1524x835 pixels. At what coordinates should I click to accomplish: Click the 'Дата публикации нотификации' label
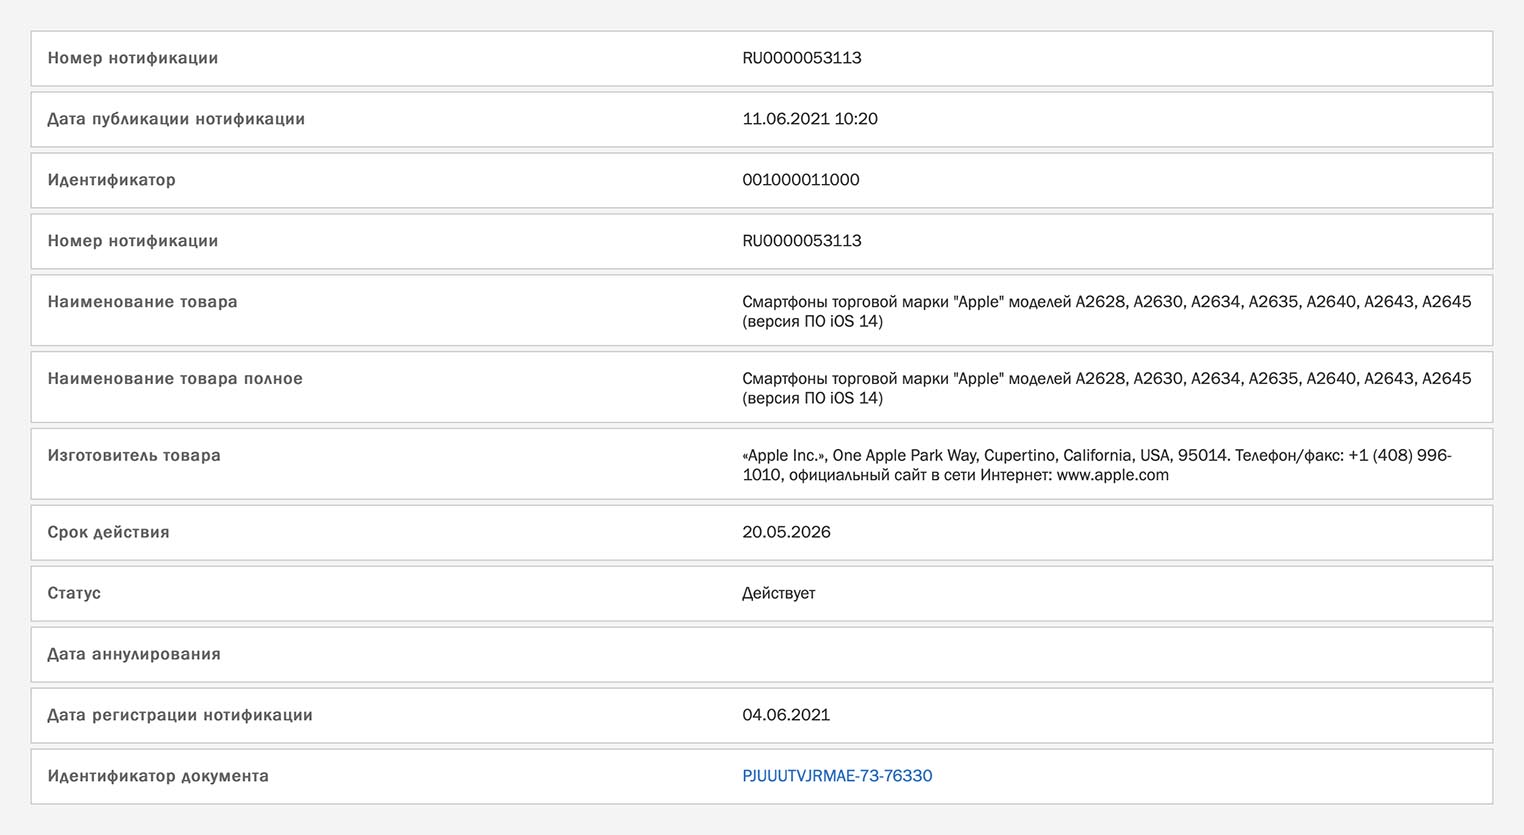click(x=176, y=119)
